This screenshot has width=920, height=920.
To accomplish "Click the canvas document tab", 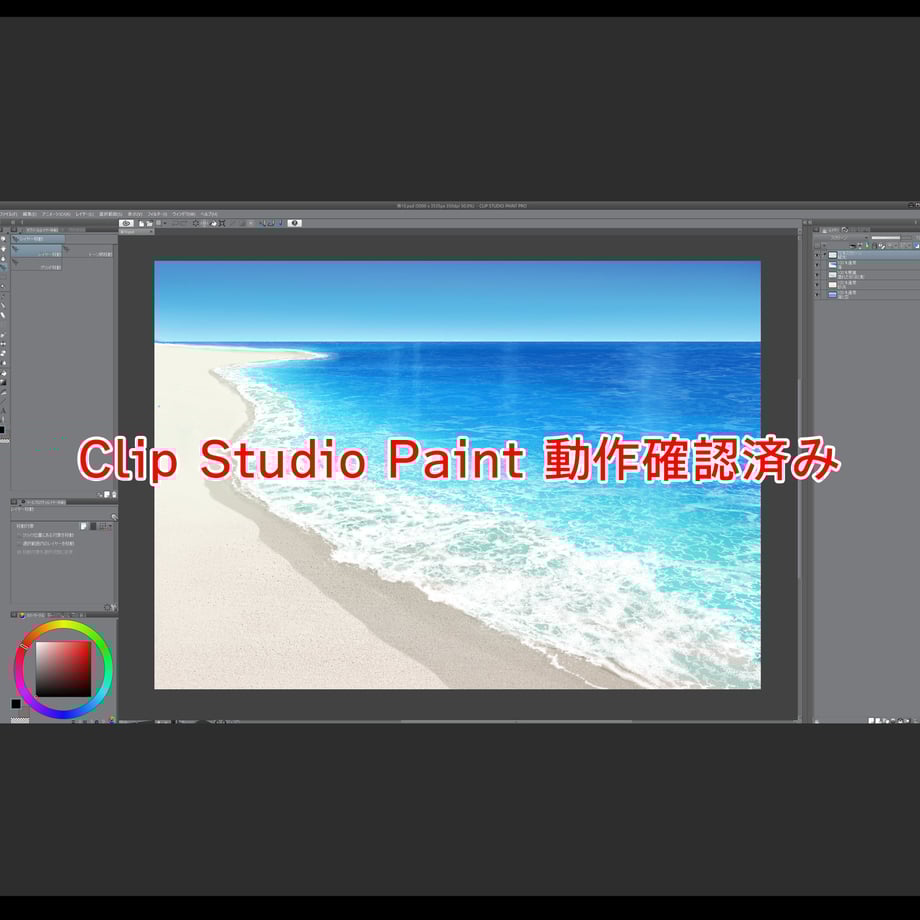I will pyautogui.click(x=136, y=232).
